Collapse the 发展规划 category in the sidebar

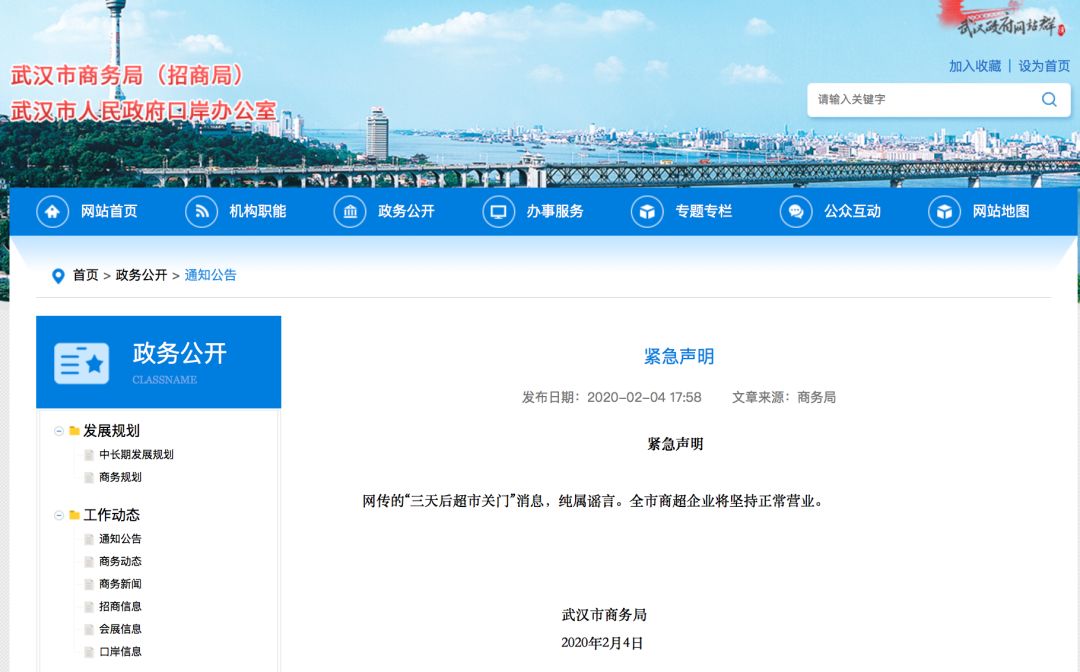coord(60,431)
